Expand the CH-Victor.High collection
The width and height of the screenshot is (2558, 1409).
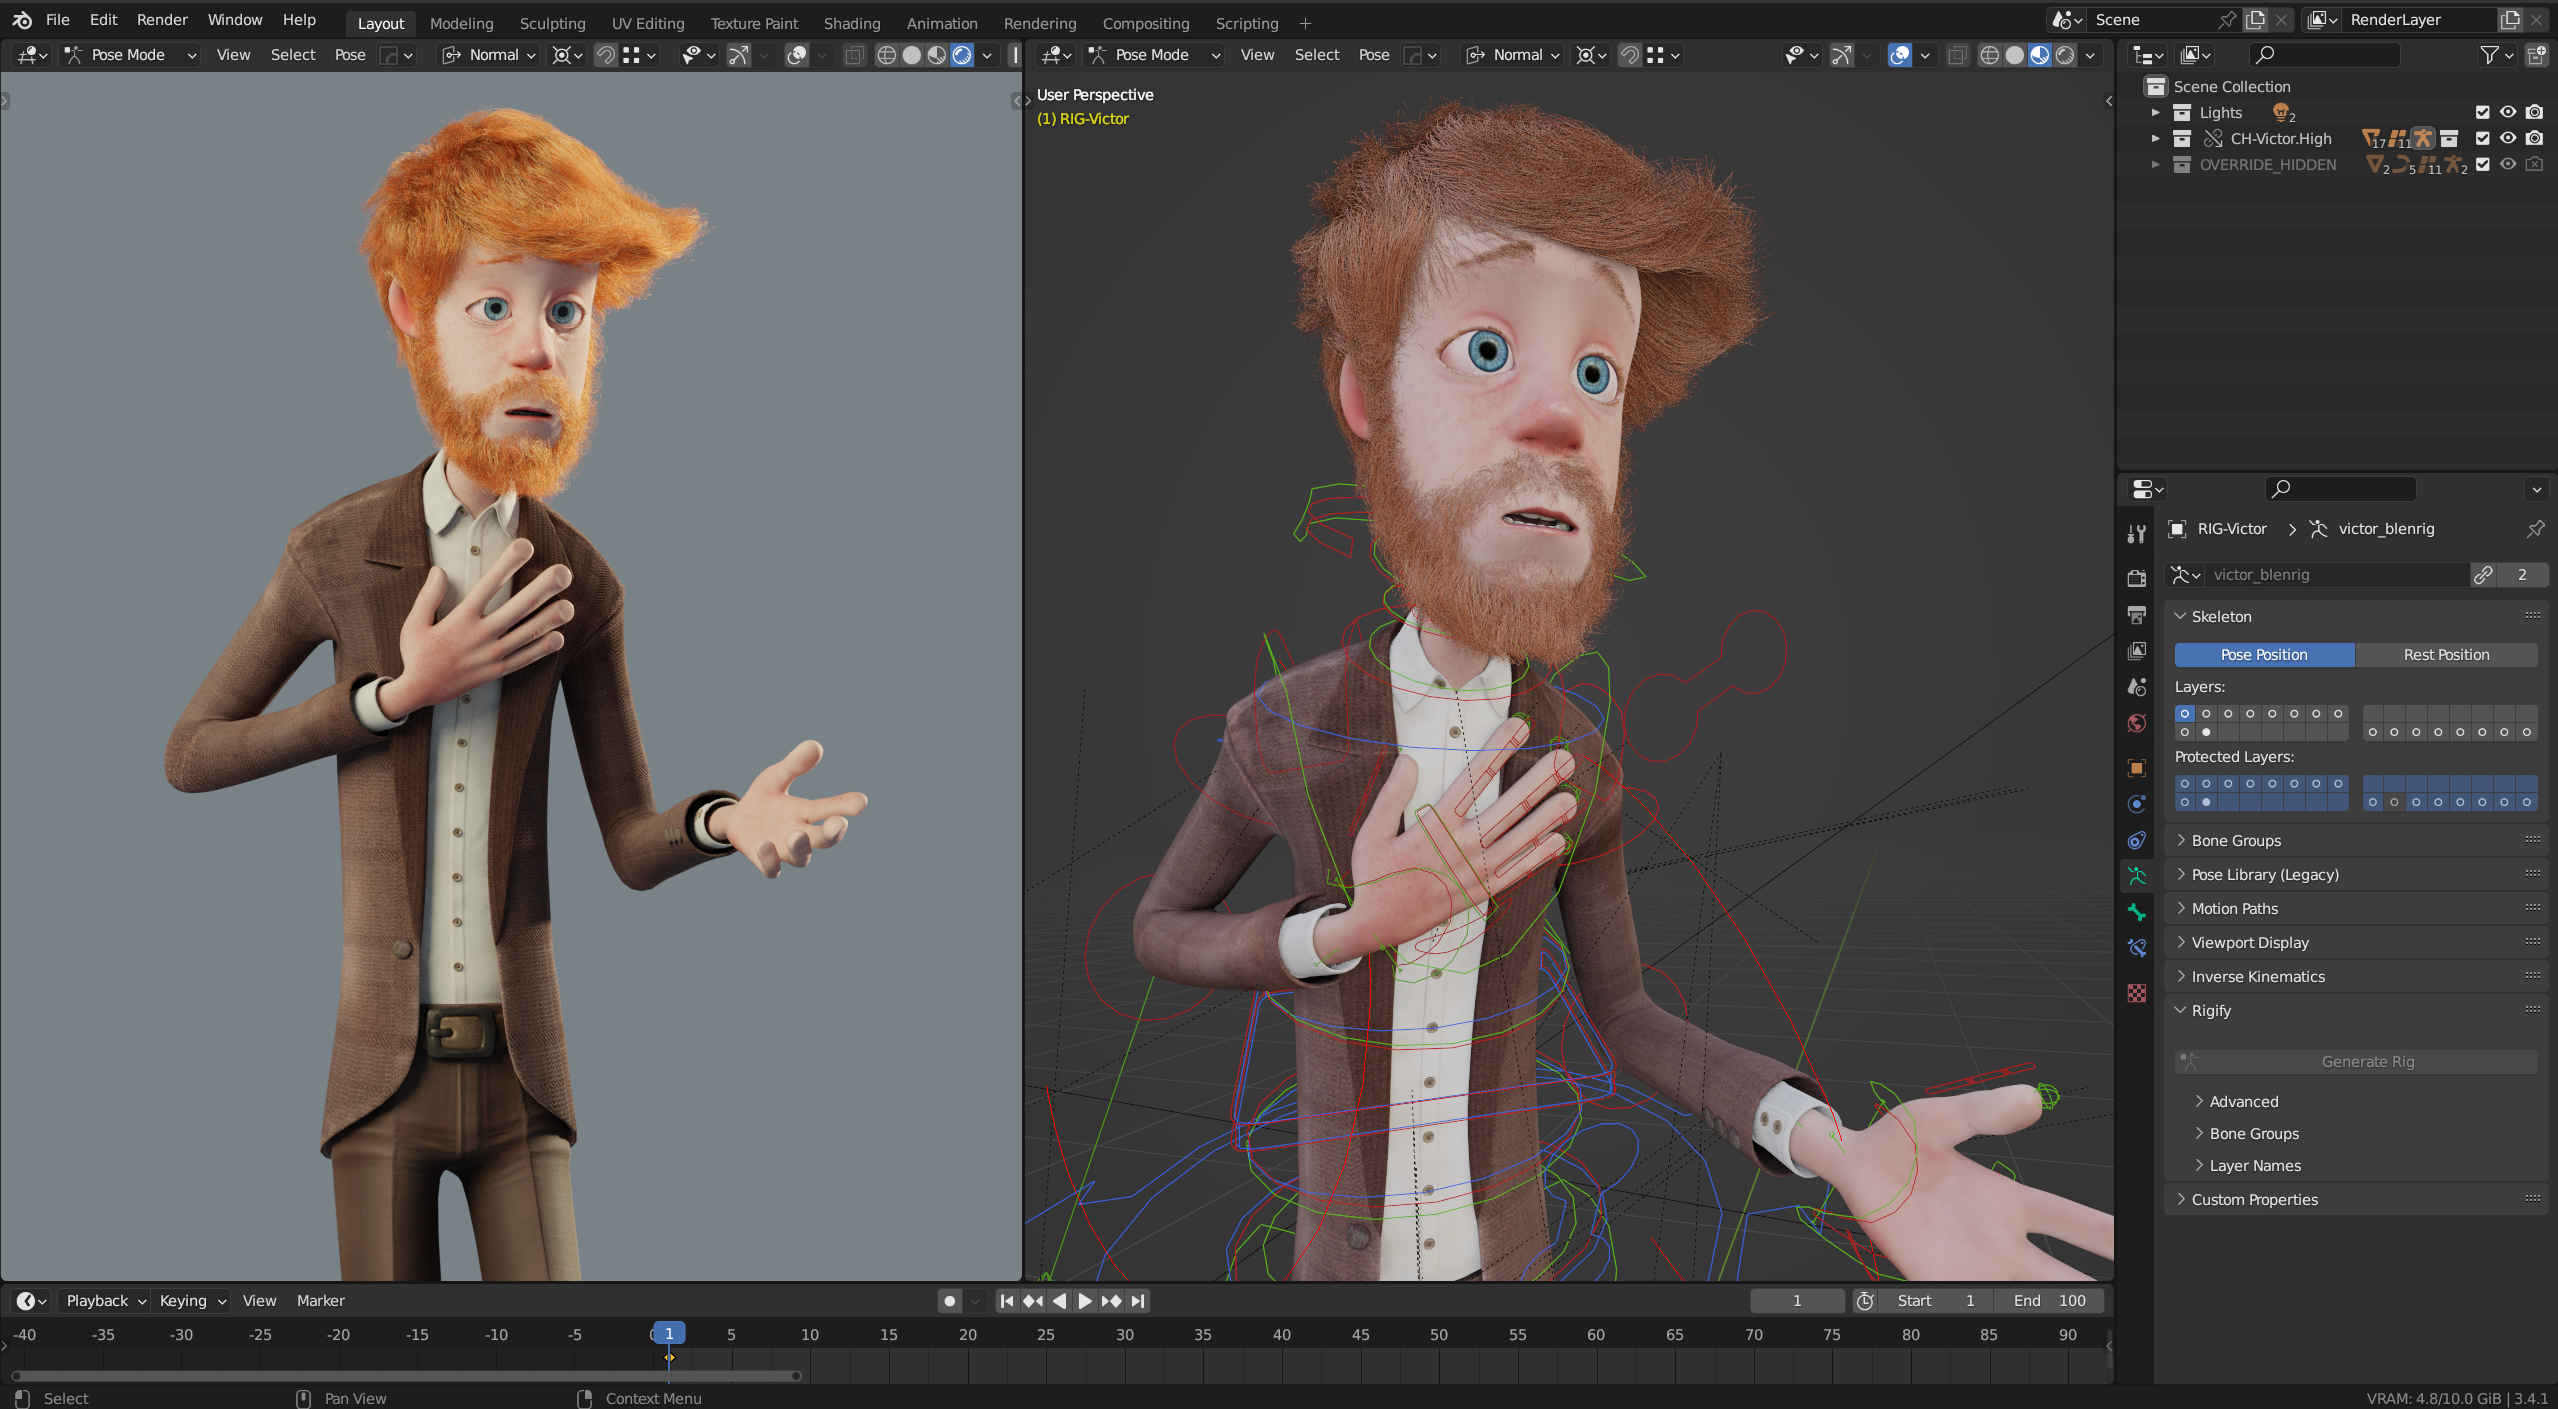pos(2155,138)
